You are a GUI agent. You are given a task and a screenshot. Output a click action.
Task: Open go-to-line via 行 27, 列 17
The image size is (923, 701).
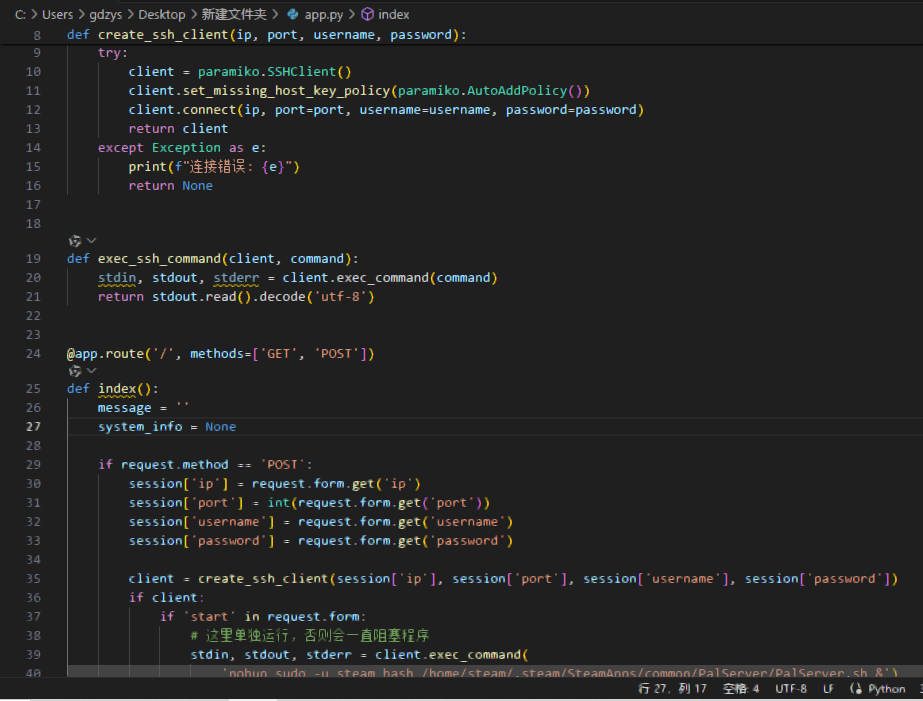click(x=673, y=689)
